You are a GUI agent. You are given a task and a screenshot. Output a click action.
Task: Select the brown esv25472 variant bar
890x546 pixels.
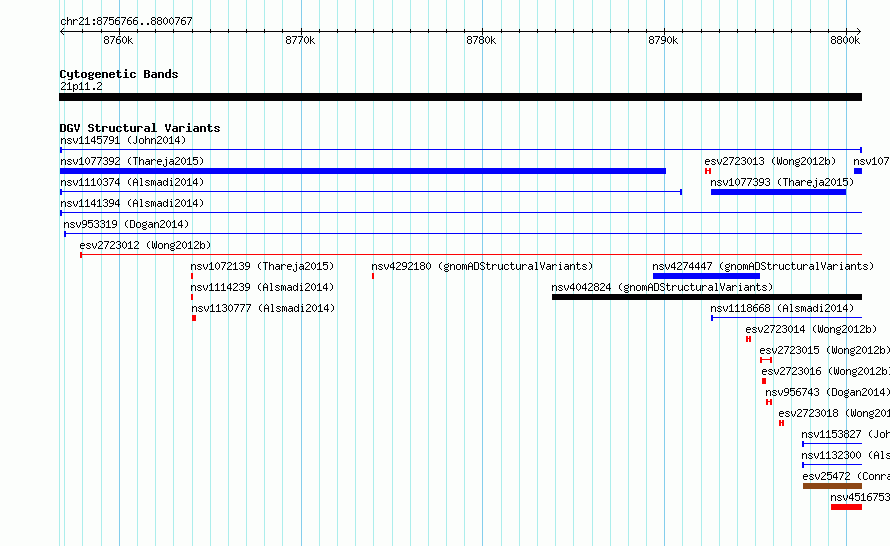click(x=833, y=486)
